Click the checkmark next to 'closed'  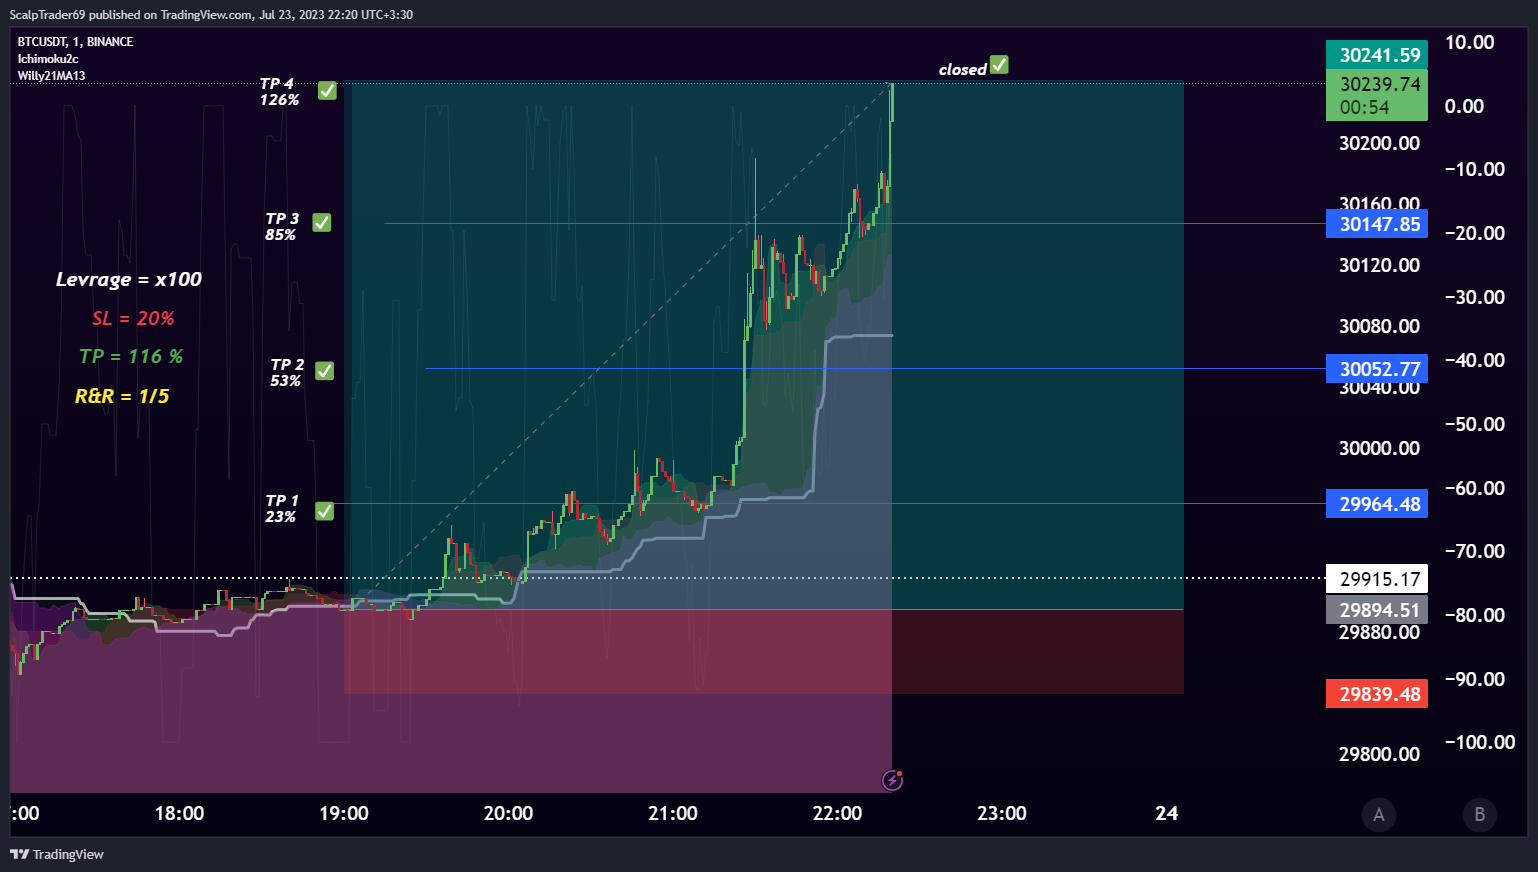pos(999,65)
